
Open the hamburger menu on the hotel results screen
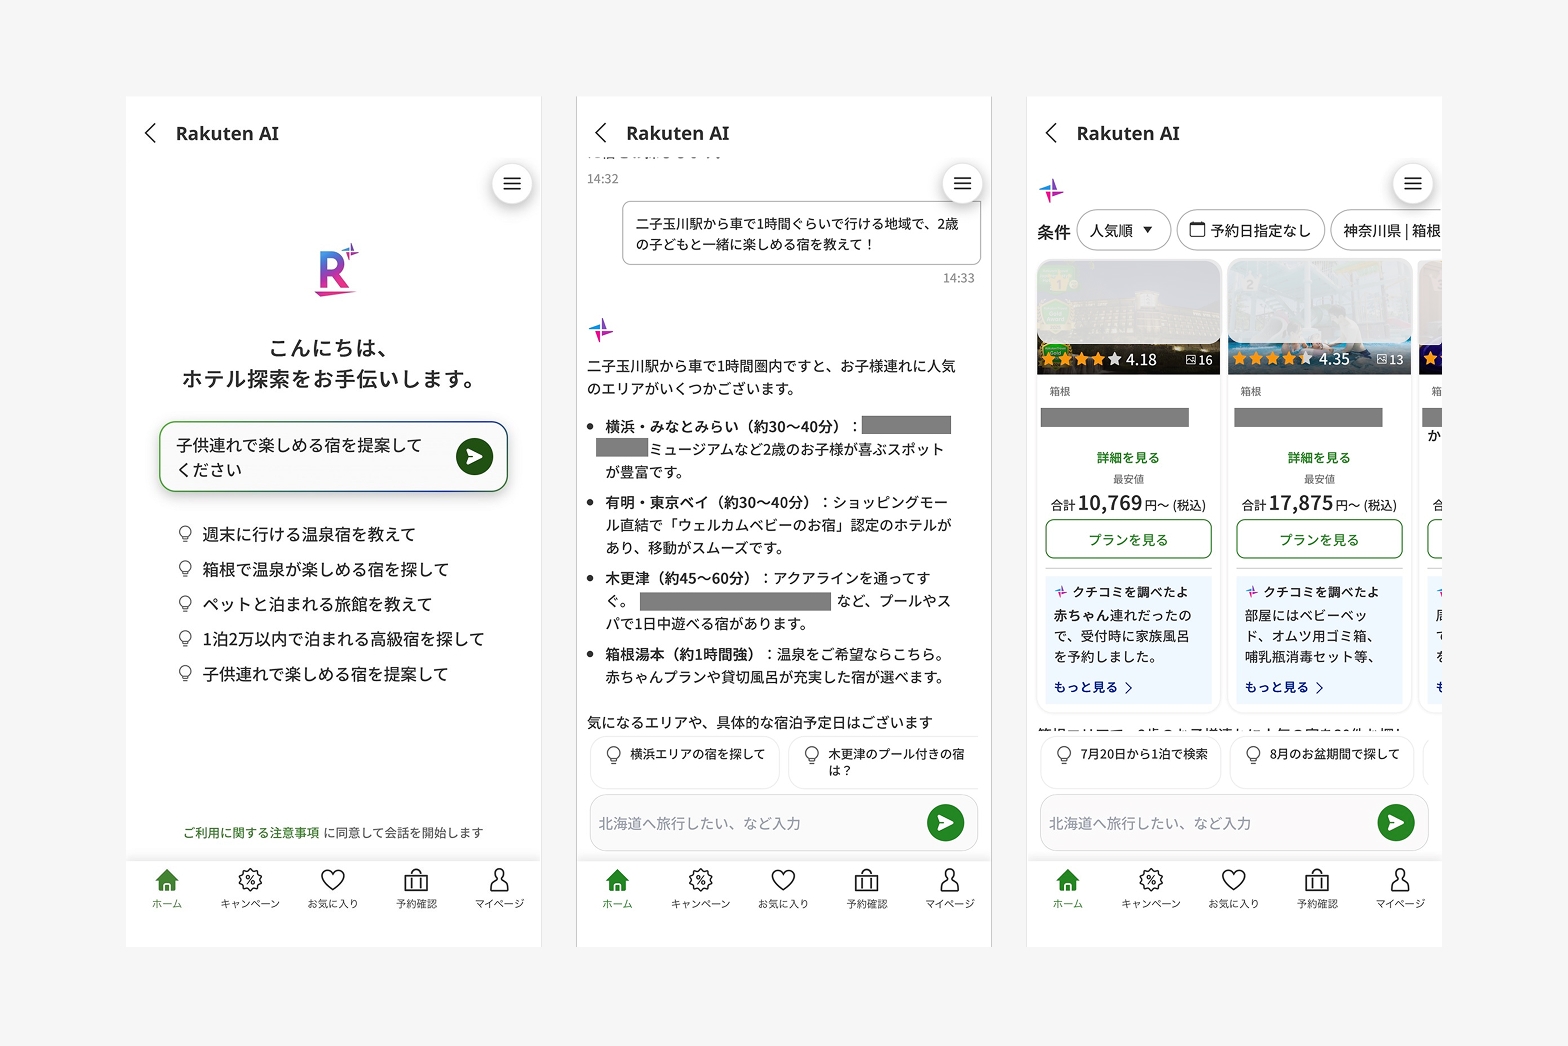pyautogui.click(x=1413, y=183)
